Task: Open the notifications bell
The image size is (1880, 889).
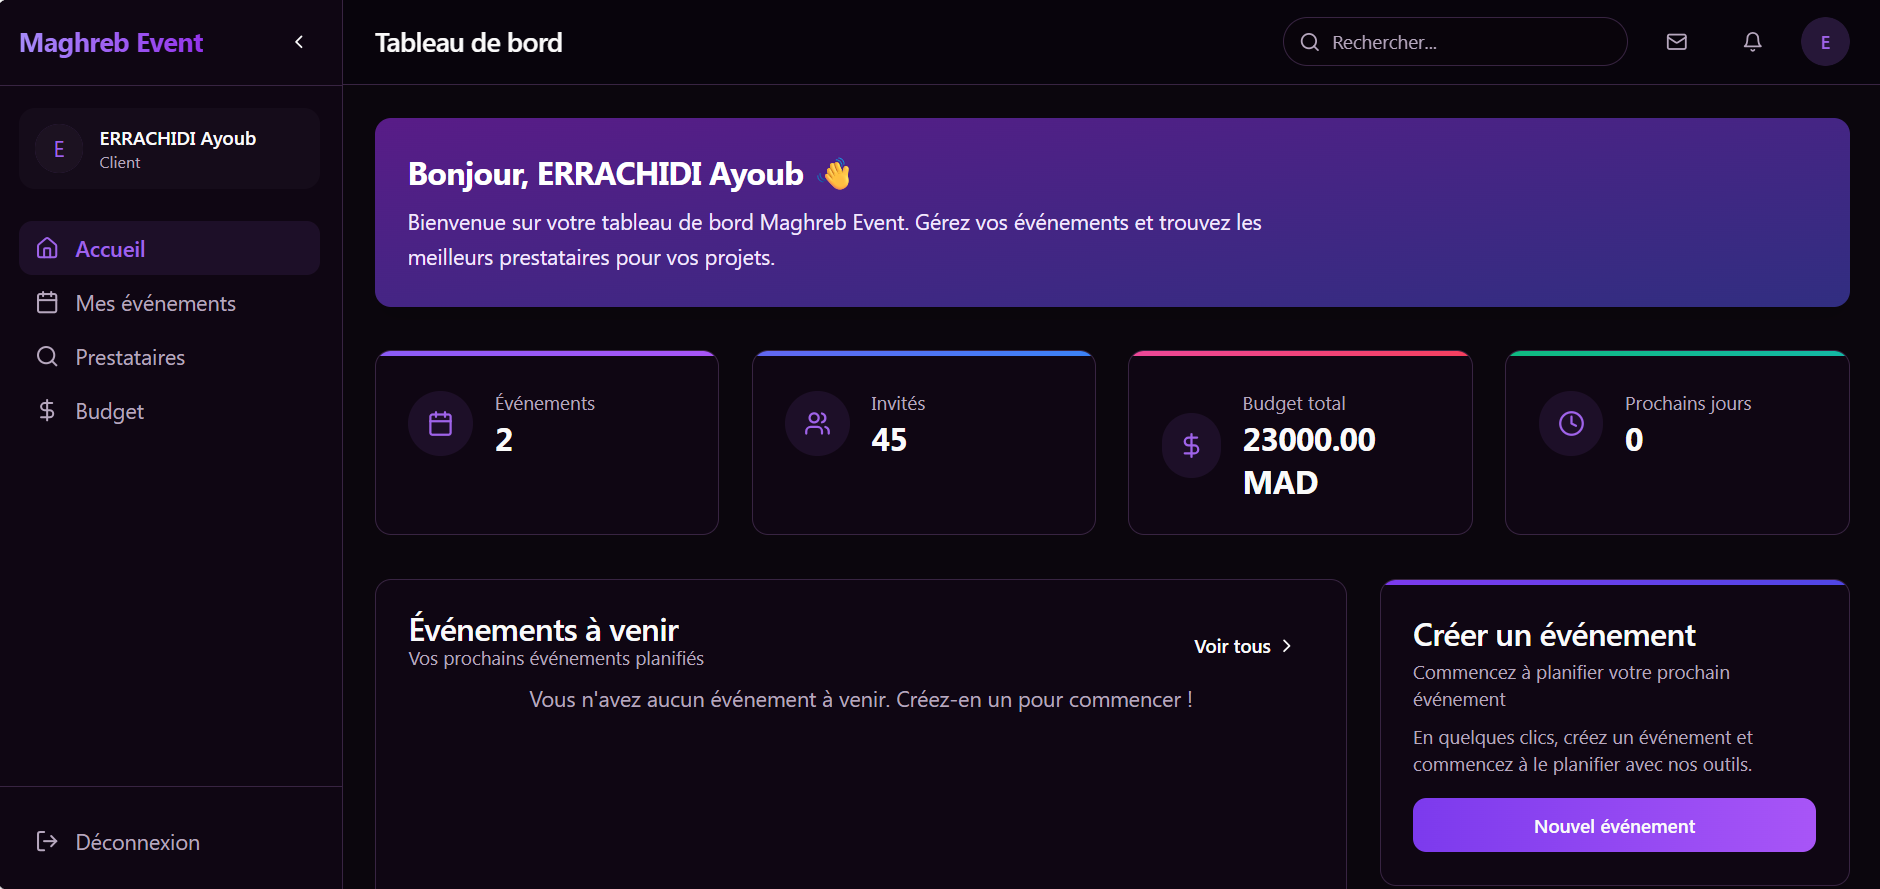Action: [x=1752, y=42]
